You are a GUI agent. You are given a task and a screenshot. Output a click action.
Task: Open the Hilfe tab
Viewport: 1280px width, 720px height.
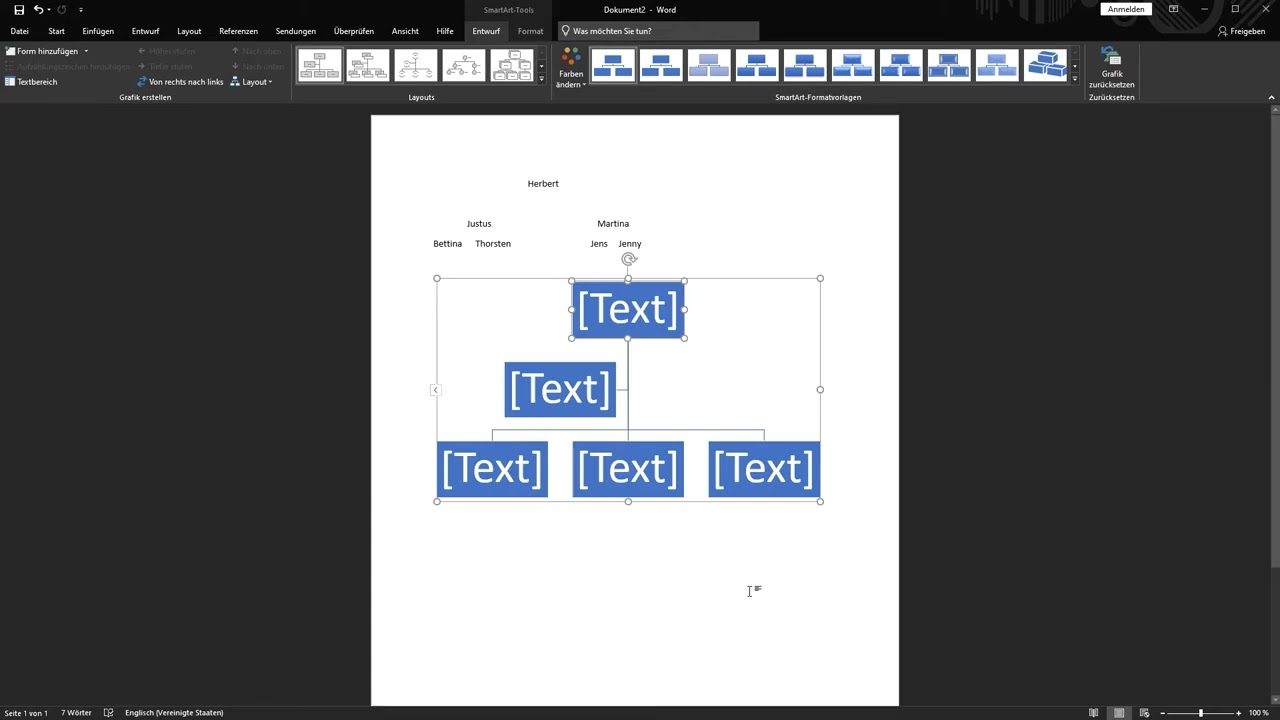[445, 31]
